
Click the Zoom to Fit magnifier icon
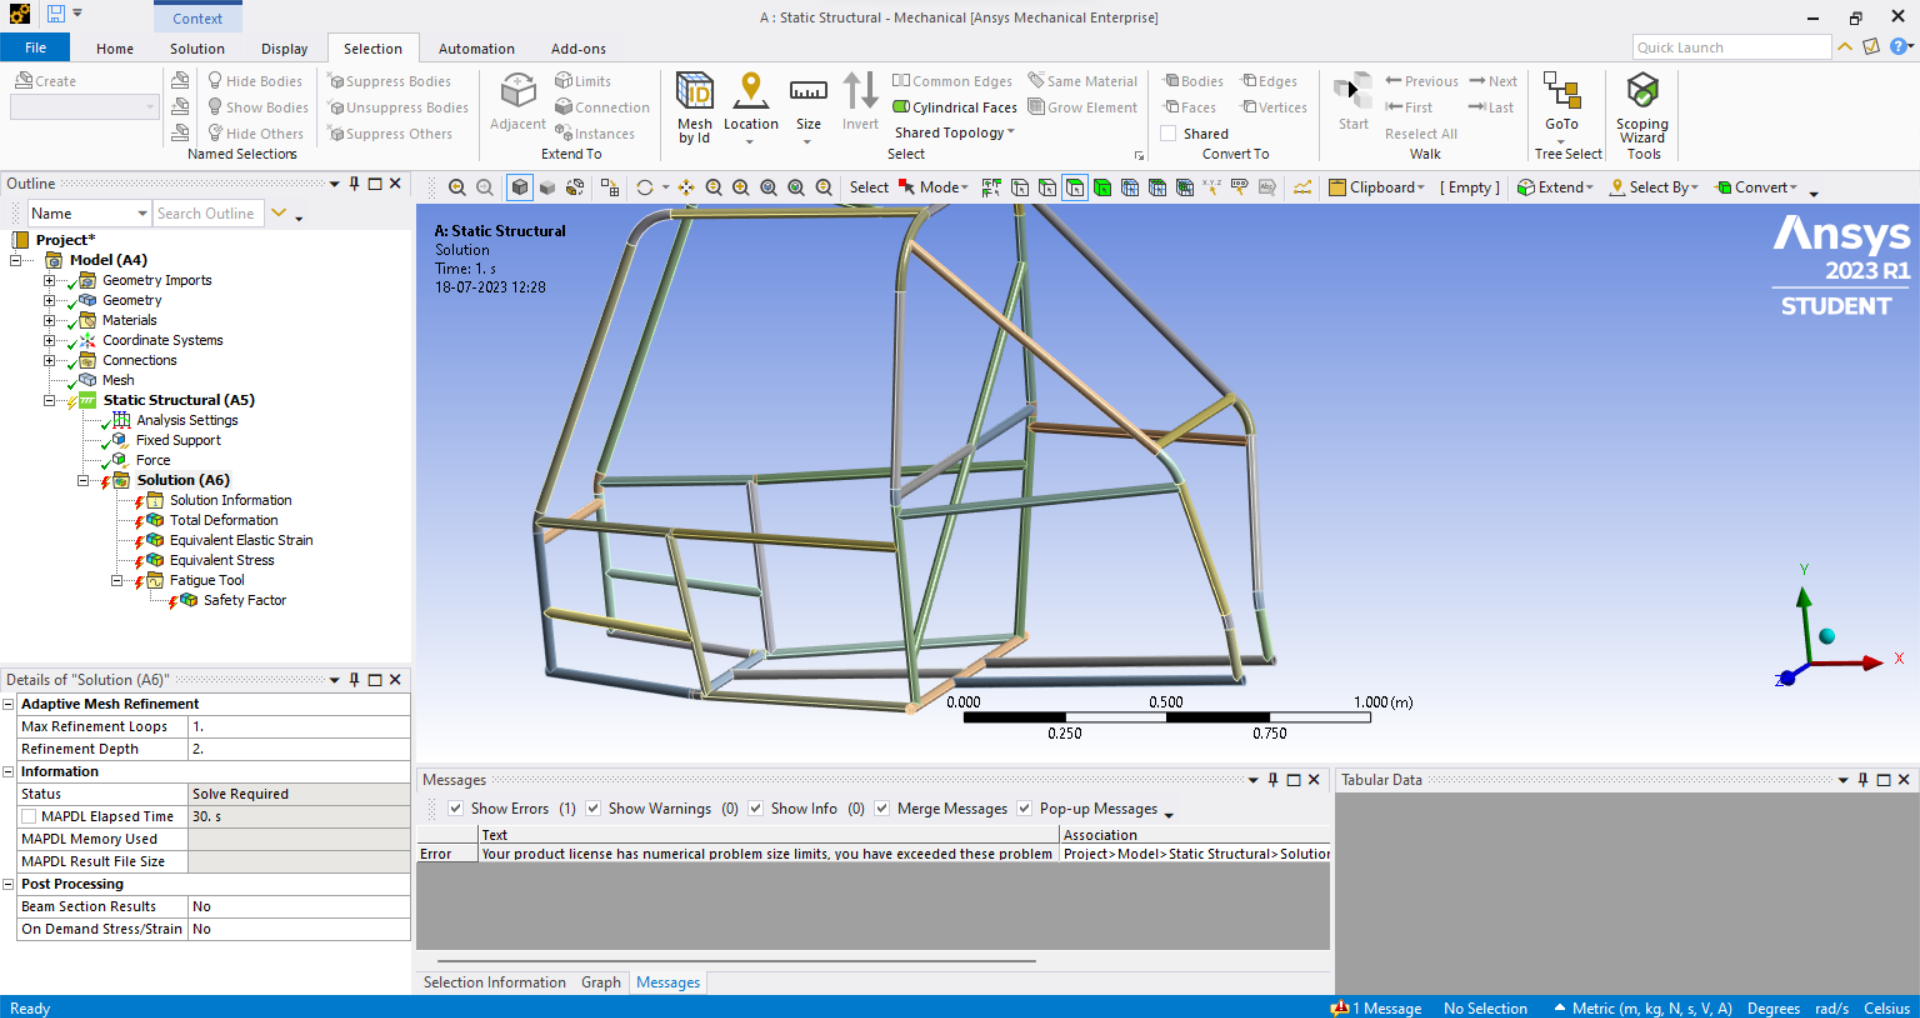[x=457, y=188]
